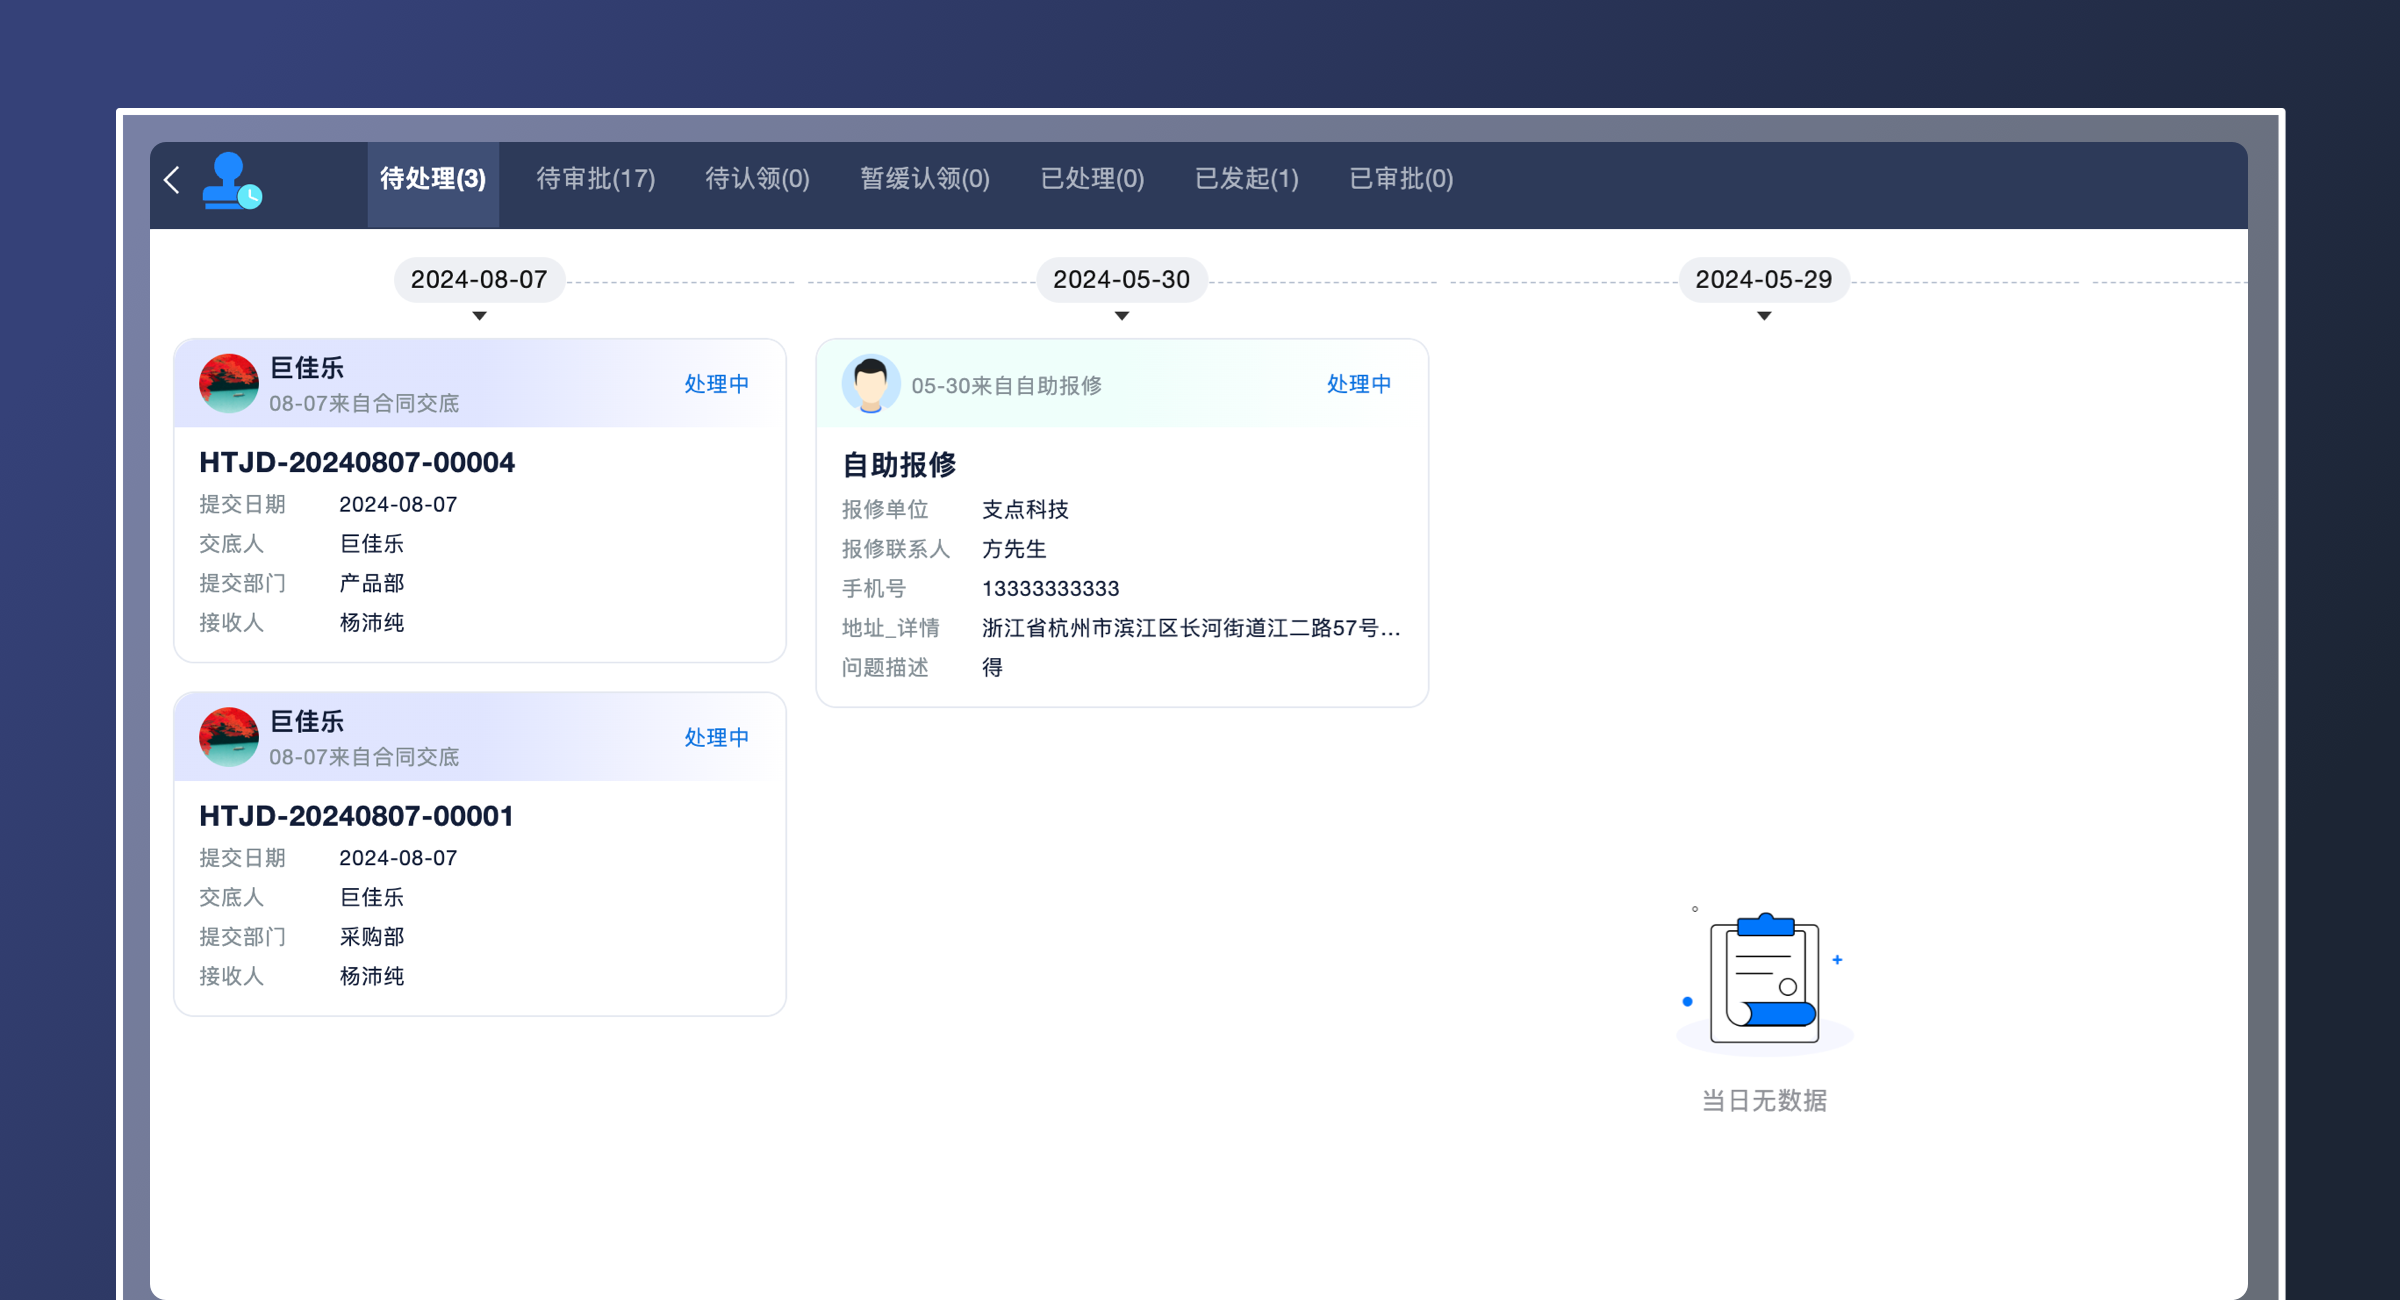The image size is (2400, 1300).
Task: Click phone number 13333333333 on 自助报修 card
Action: (1050, 588)
